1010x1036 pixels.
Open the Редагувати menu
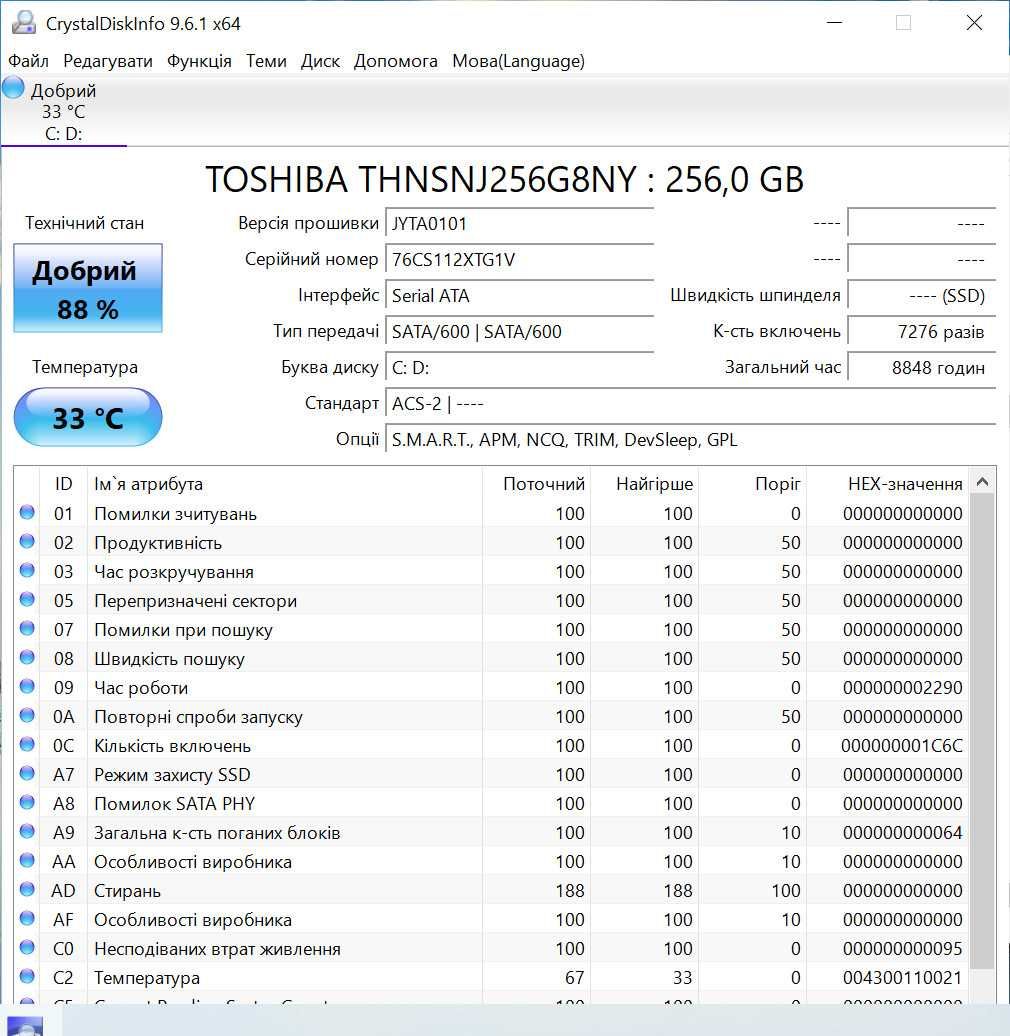click(108, 61)
